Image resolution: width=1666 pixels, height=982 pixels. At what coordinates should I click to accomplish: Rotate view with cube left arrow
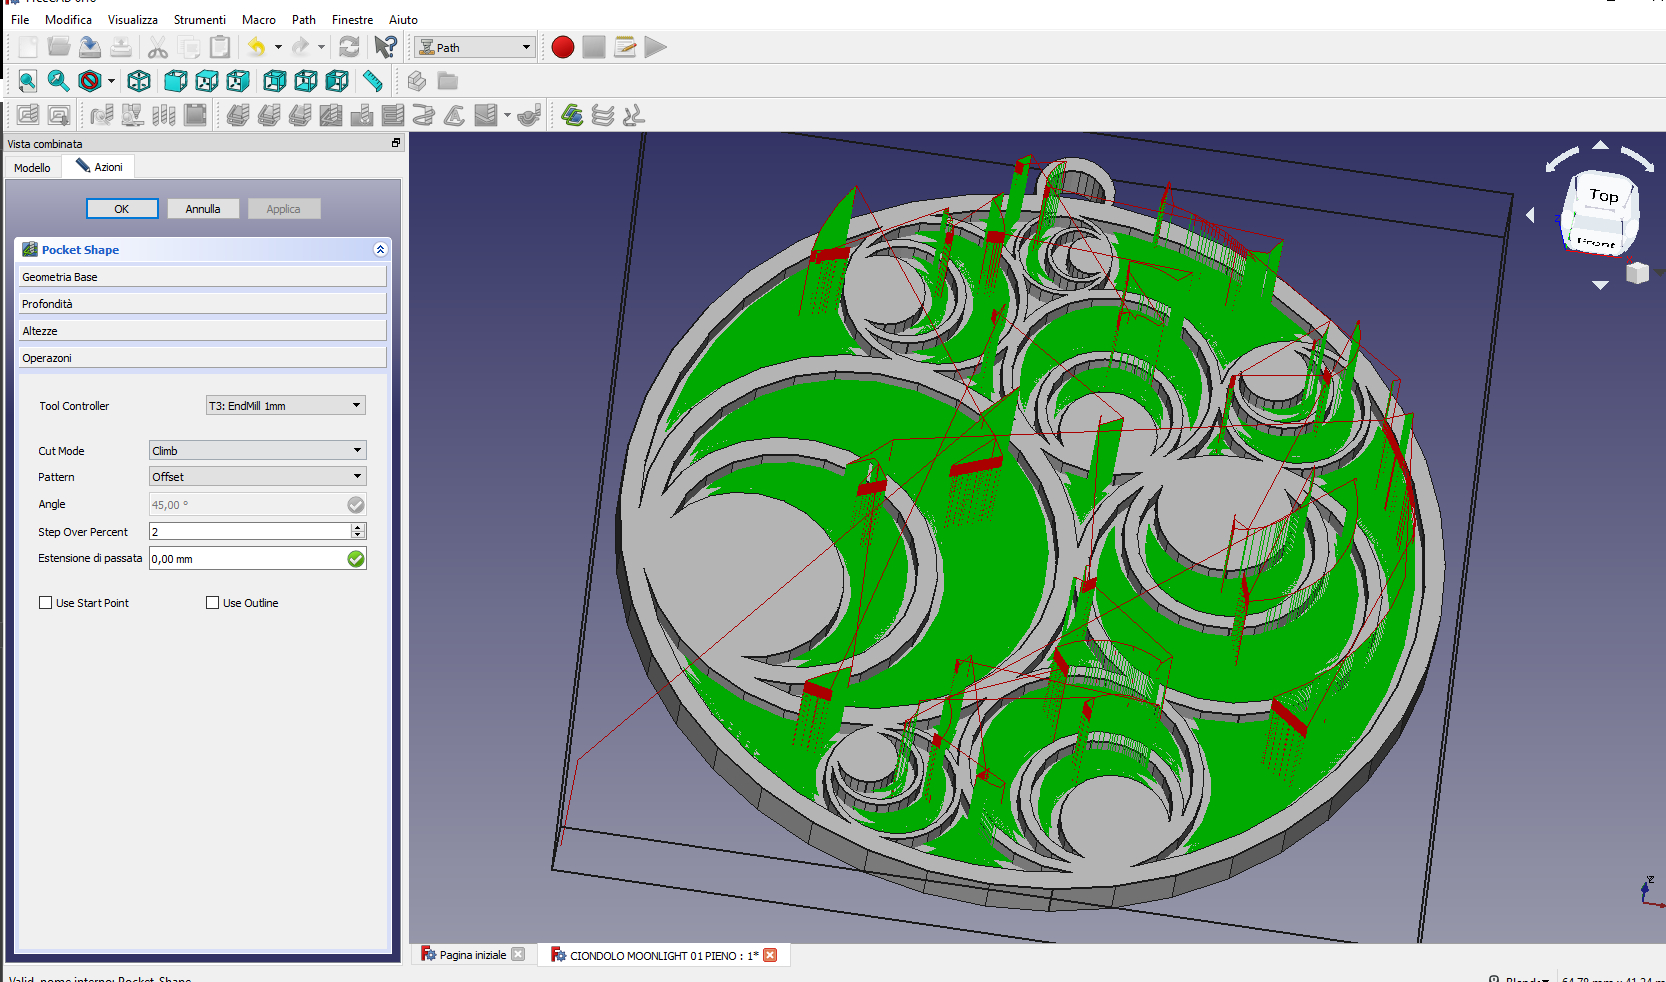[x=1530, y=215]
